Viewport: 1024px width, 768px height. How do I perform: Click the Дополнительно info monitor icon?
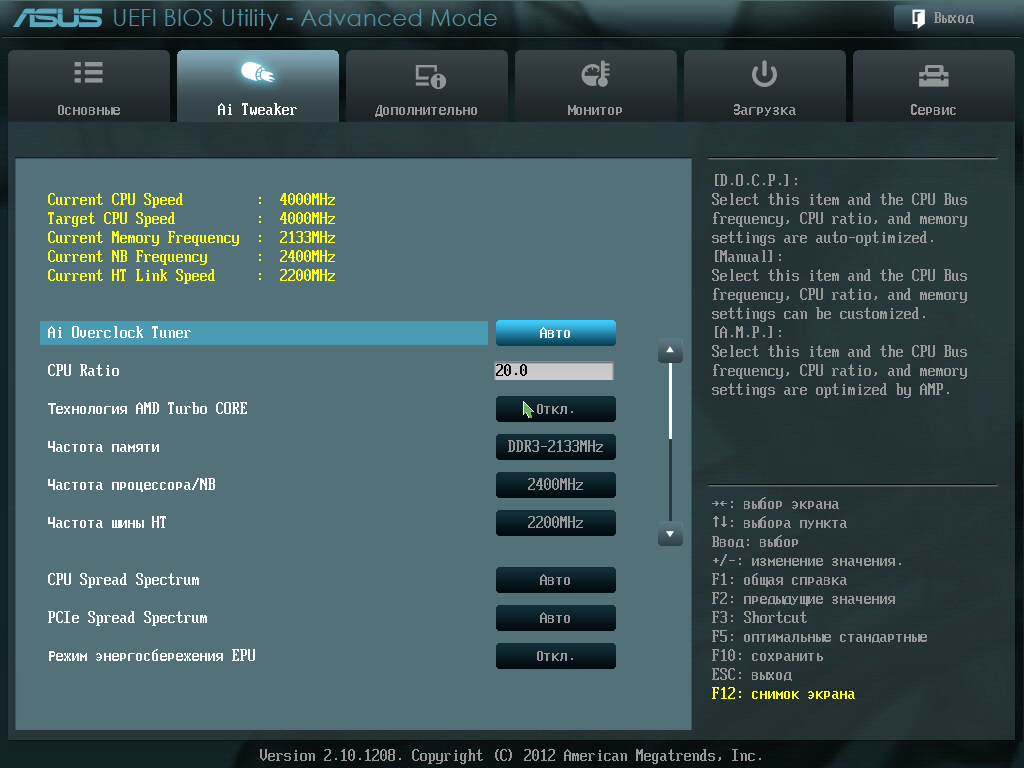pyautogui.click(x=430, y=76)
